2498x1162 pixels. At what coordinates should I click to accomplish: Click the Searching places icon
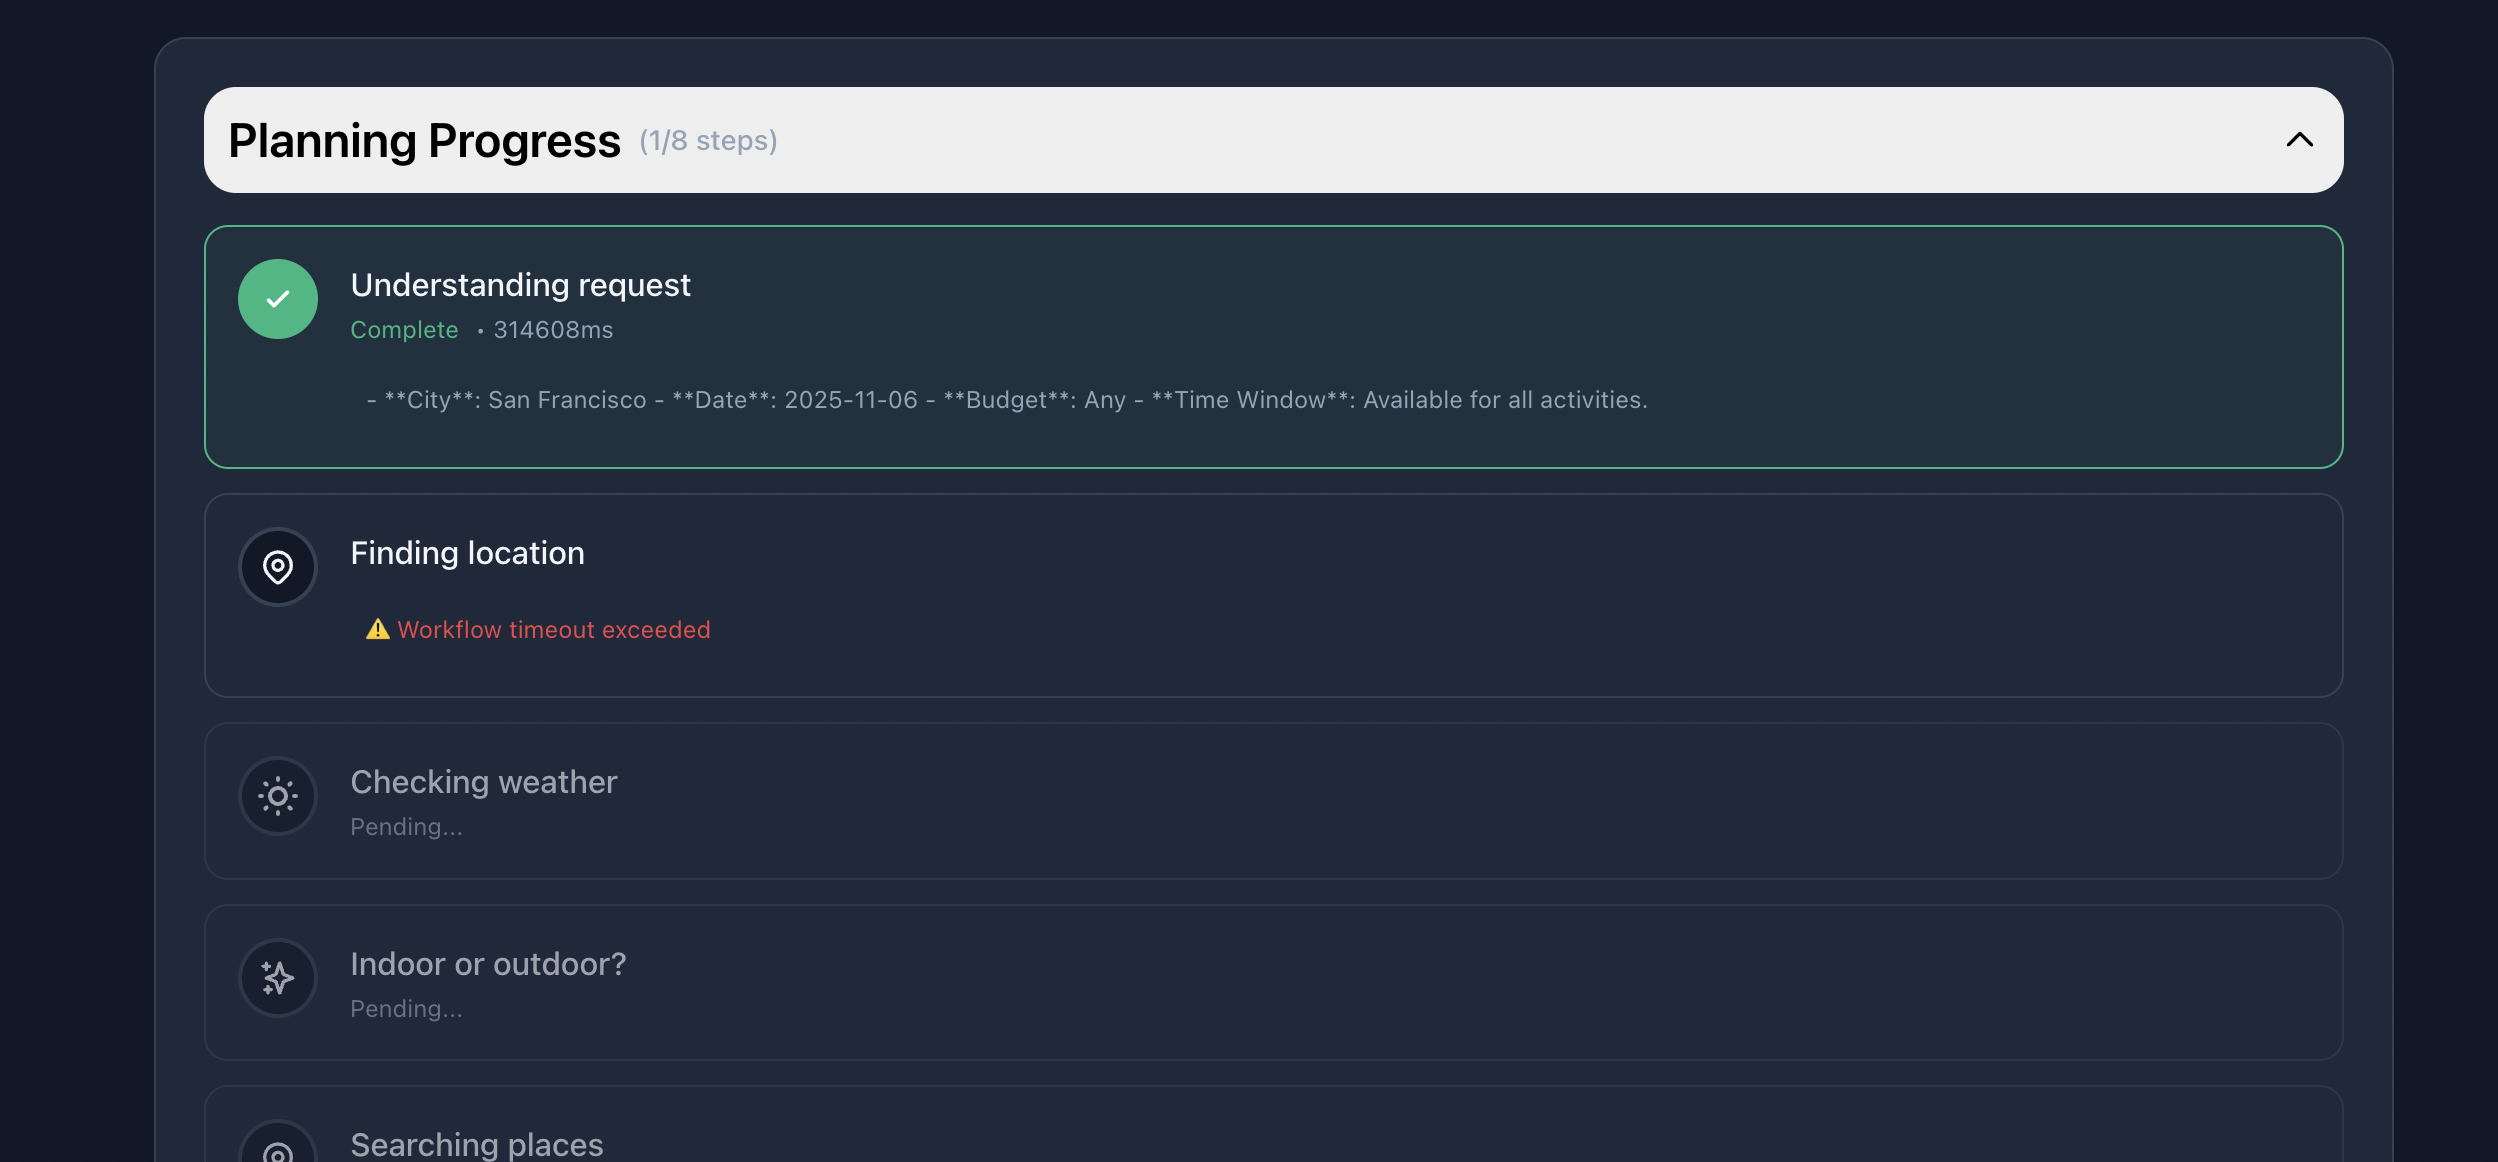click(278, 1150)
